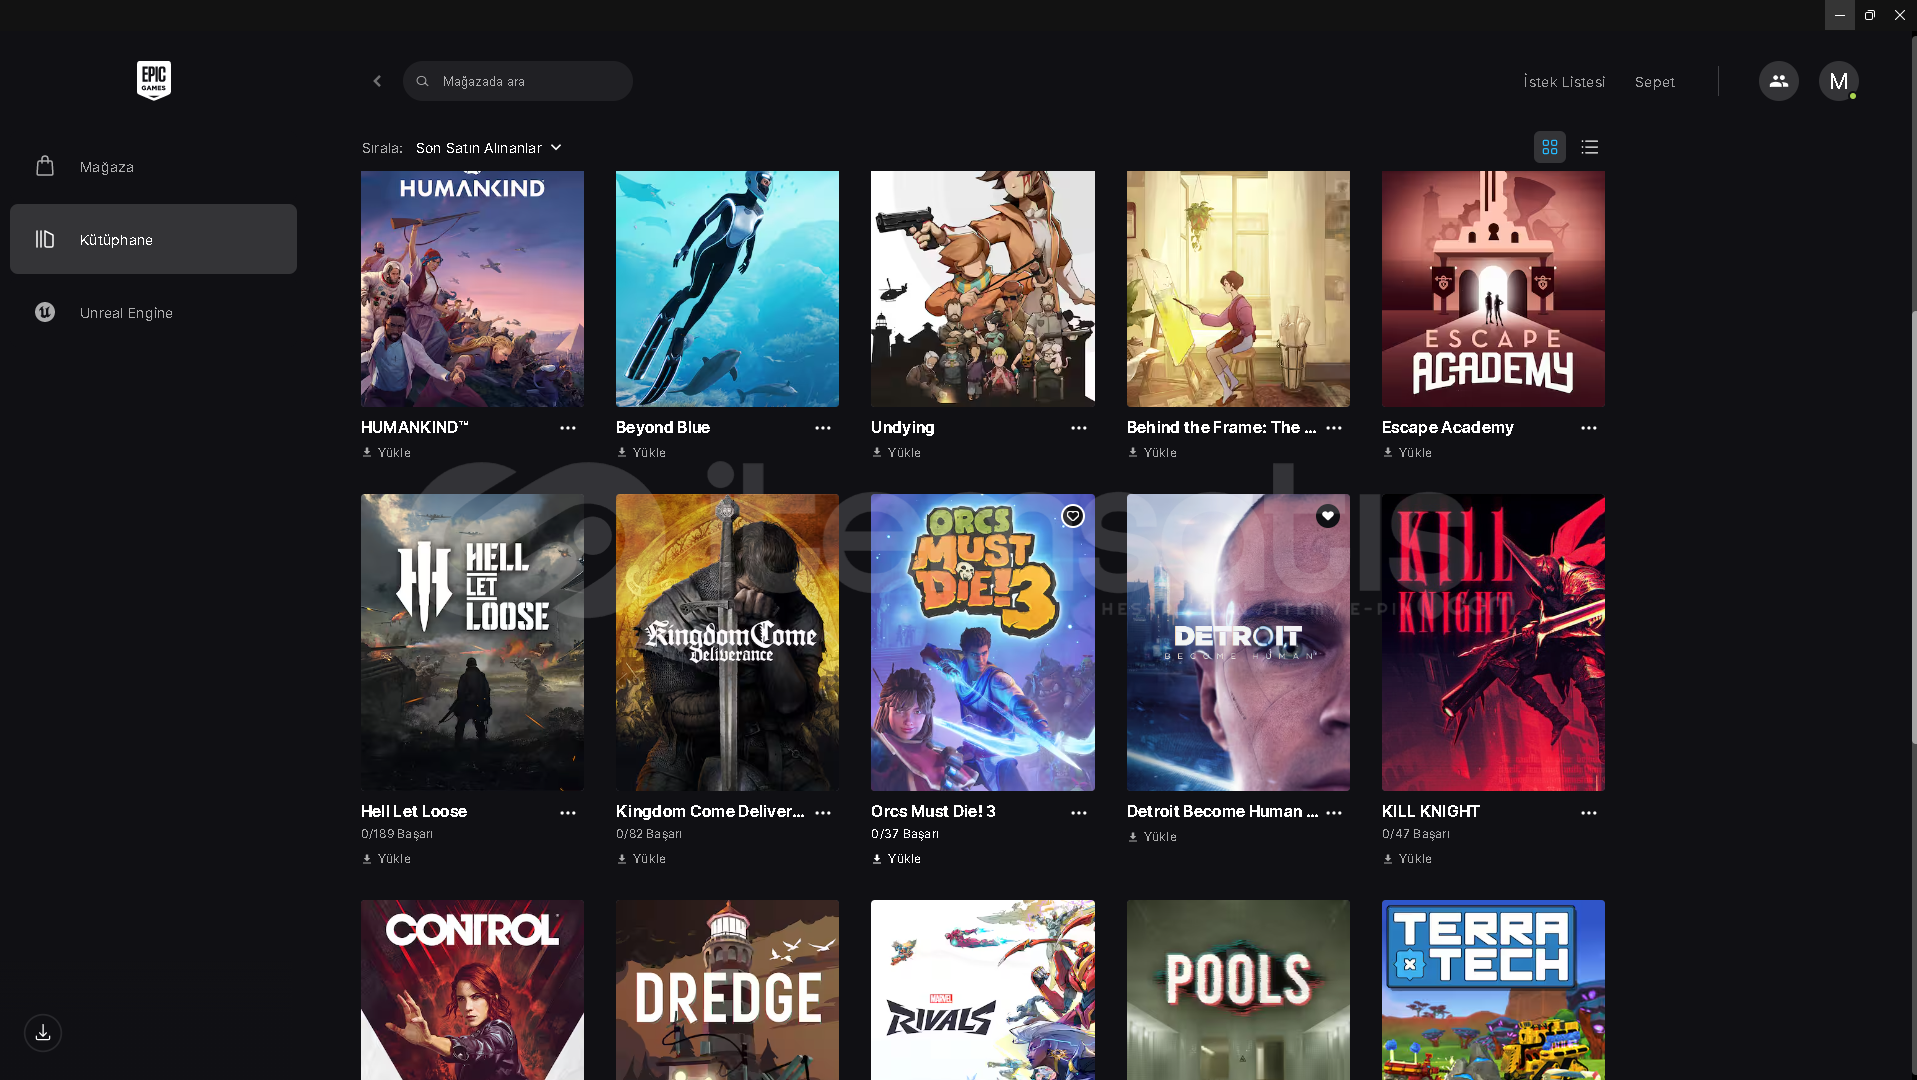Open the CONTROL cover thumbnail
This screenshot has height=1080, width=1917.
coord(472,990)
